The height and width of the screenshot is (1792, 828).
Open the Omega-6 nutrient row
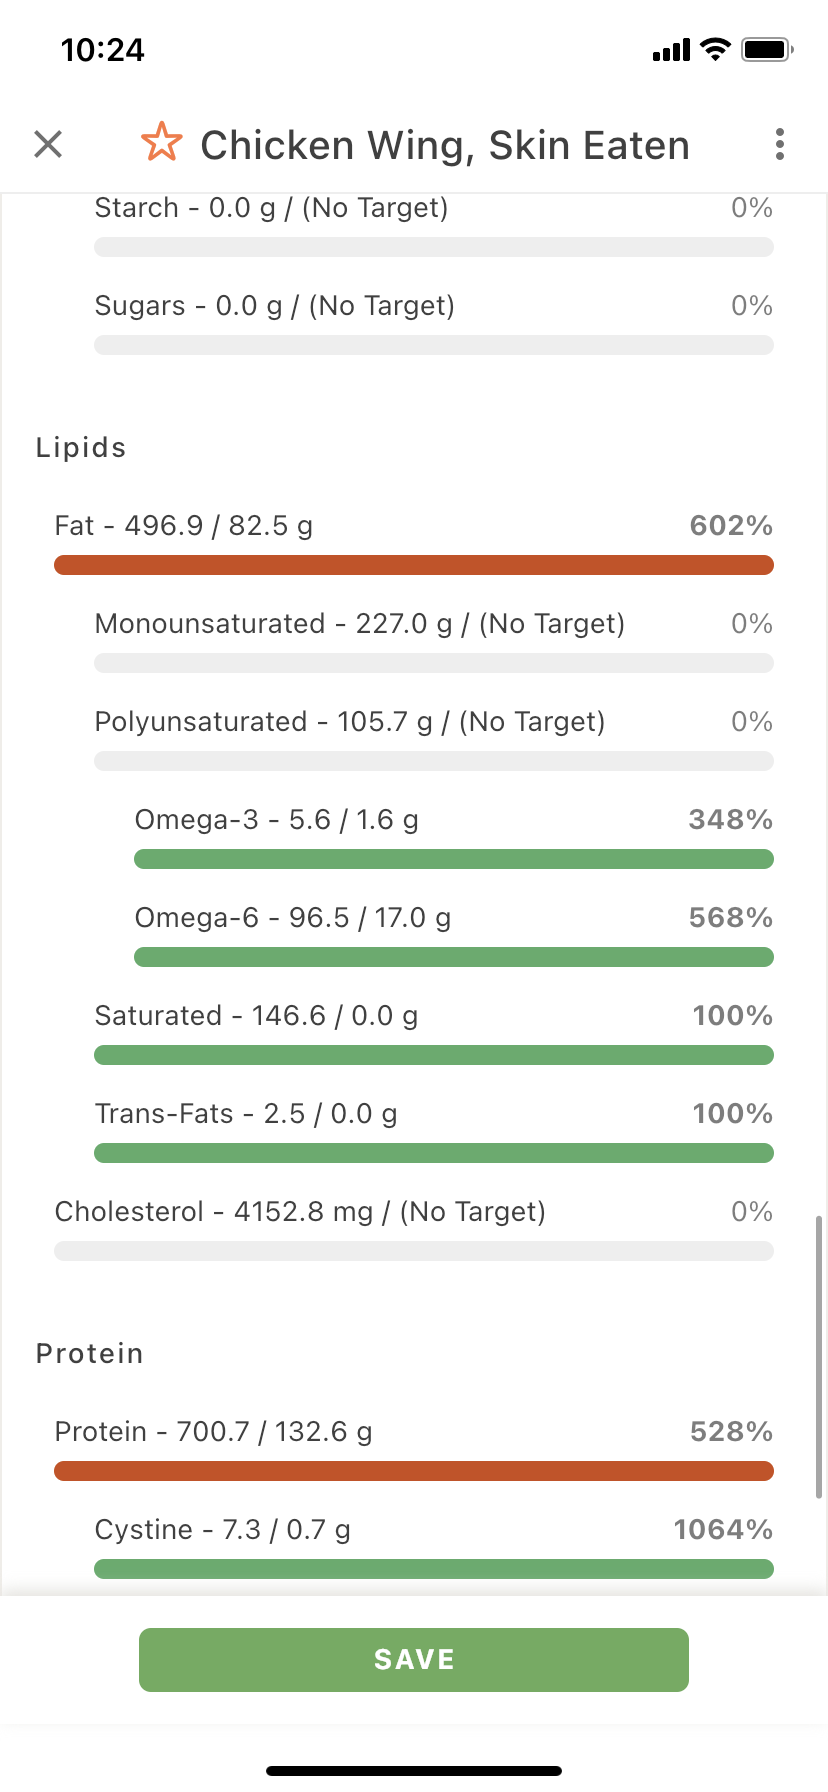(x=454, y=936)
